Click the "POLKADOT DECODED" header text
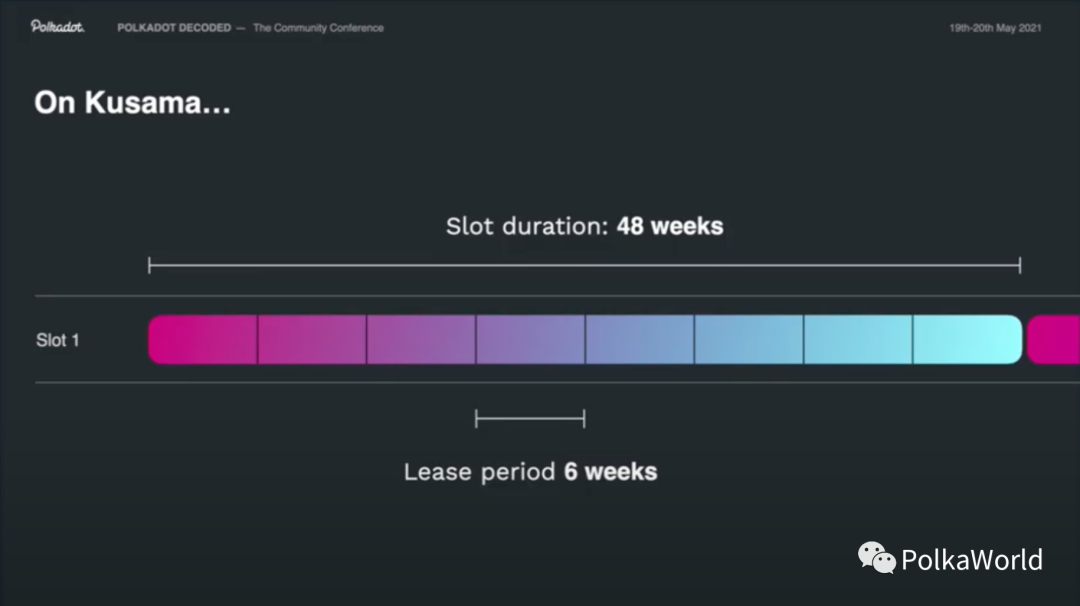The width and height of the screenshot is (1080, 606). point(174,28)
